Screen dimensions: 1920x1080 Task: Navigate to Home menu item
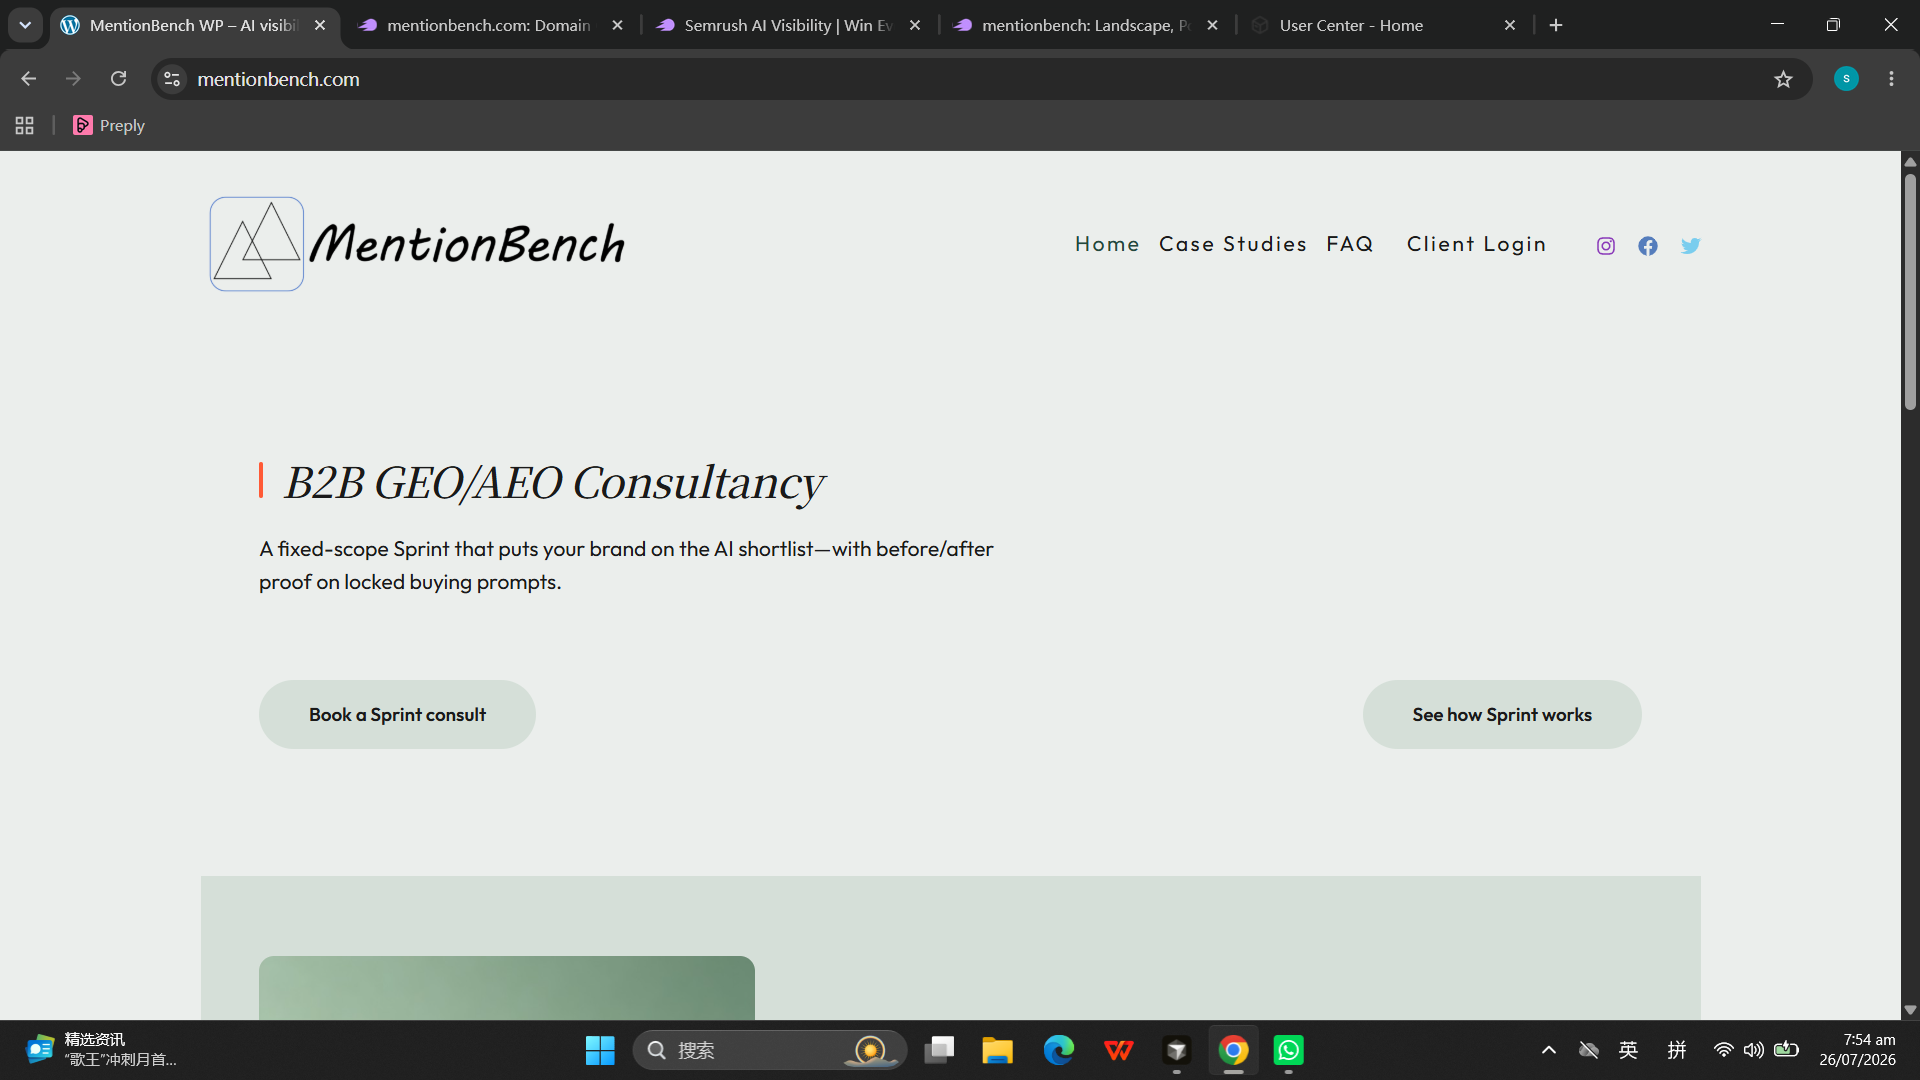click(1107, 244)
